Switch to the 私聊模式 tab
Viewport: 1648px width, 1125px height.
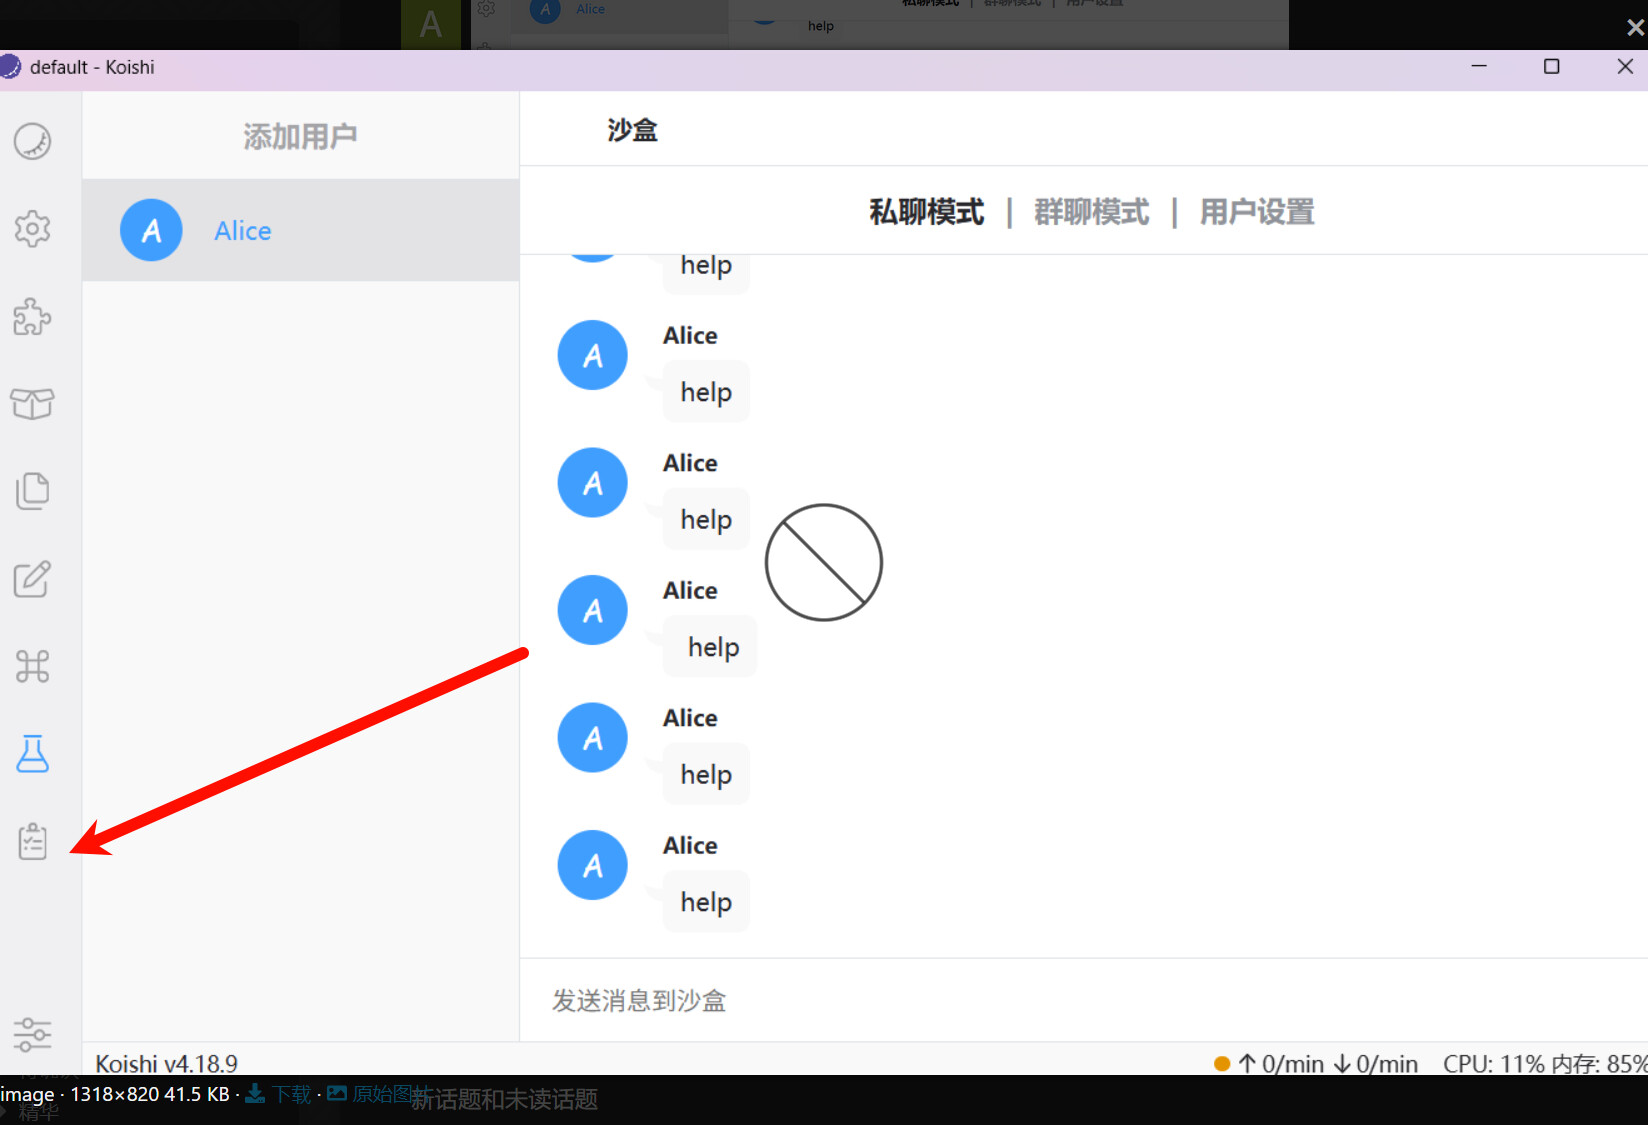926,212
